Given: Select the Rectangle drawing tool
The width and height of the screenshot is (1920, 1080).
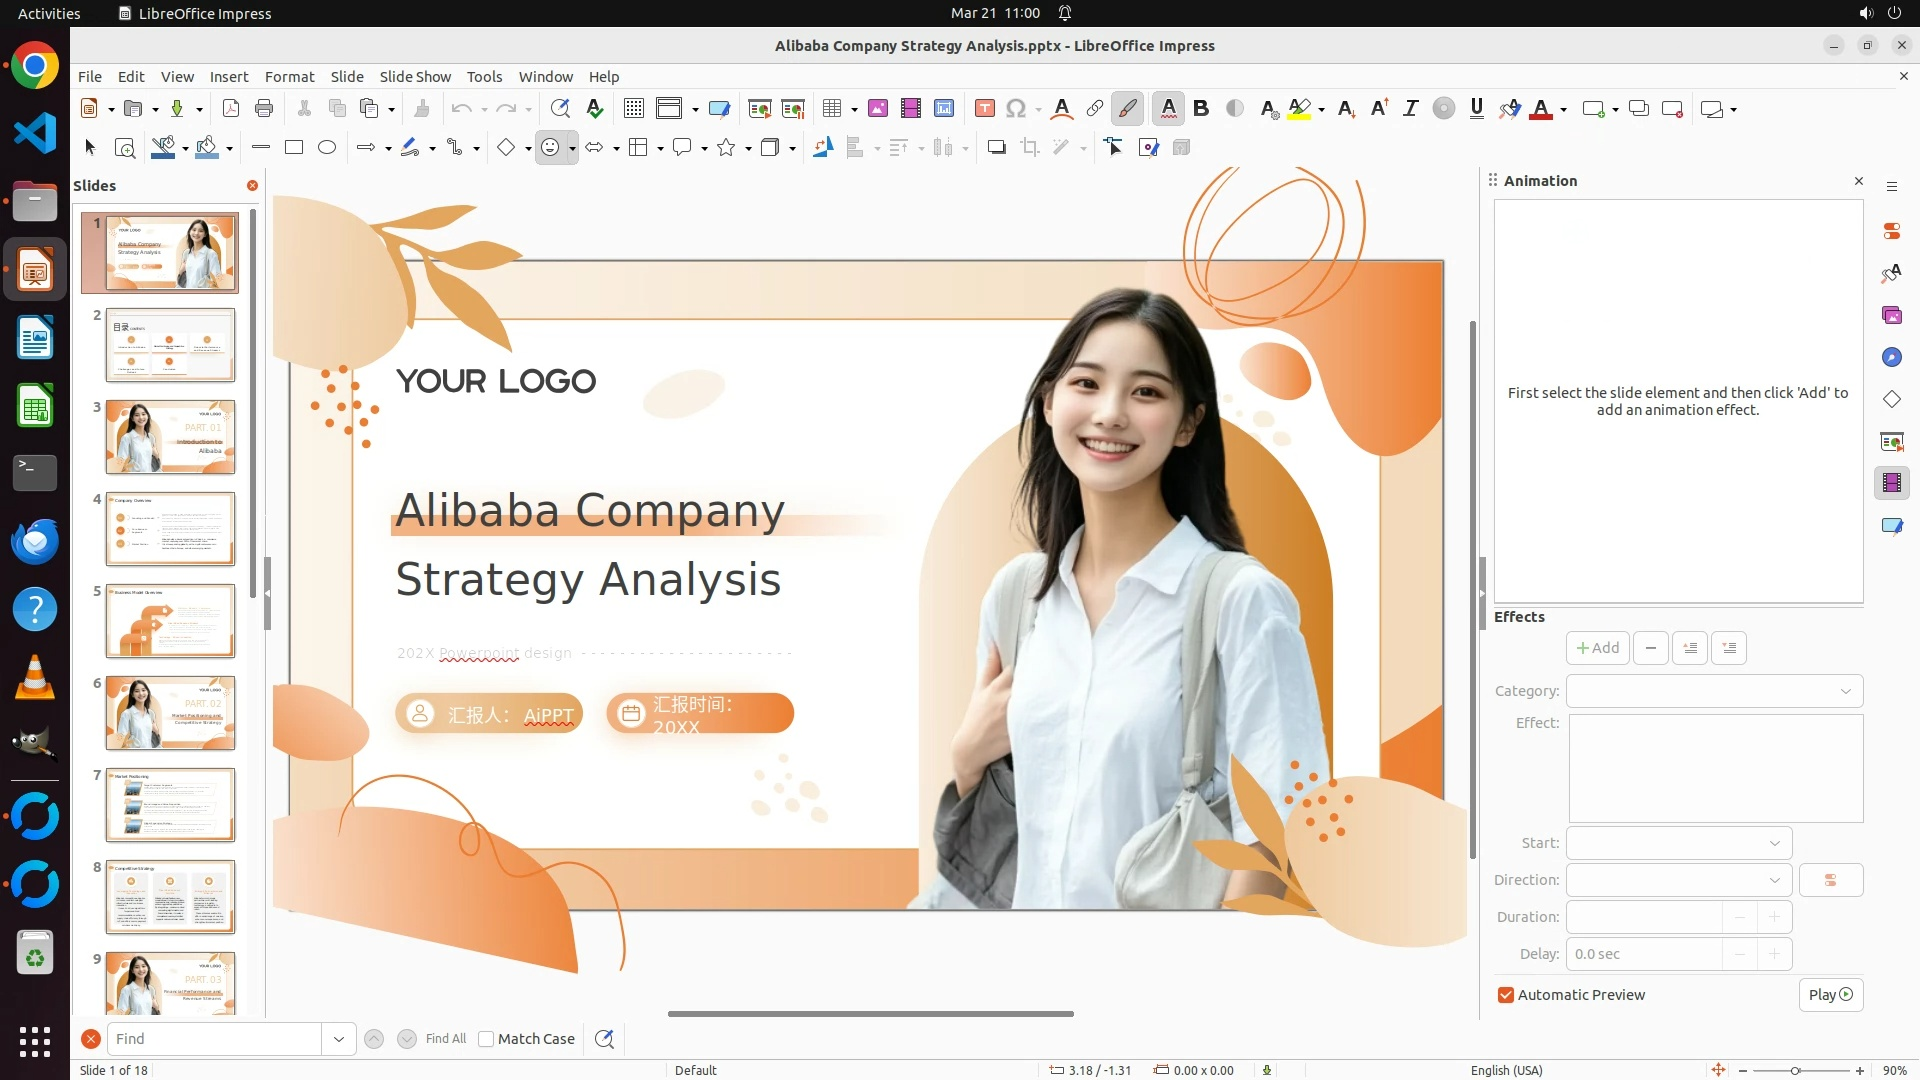Looking at the screenshot, I should pos(294,148).
